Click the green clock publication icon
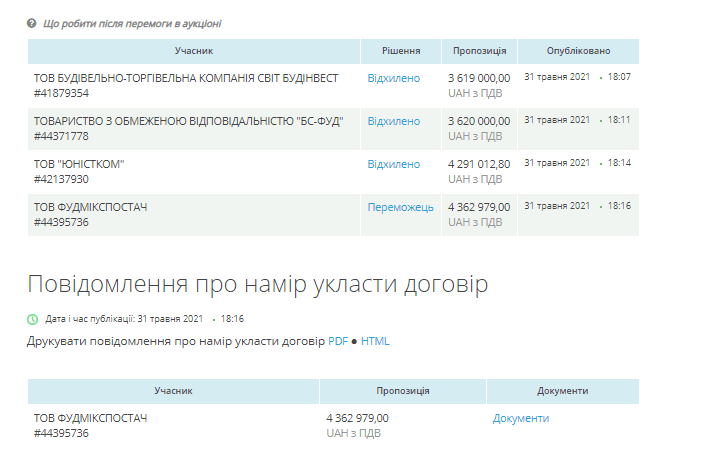 [x=32, y=319]
